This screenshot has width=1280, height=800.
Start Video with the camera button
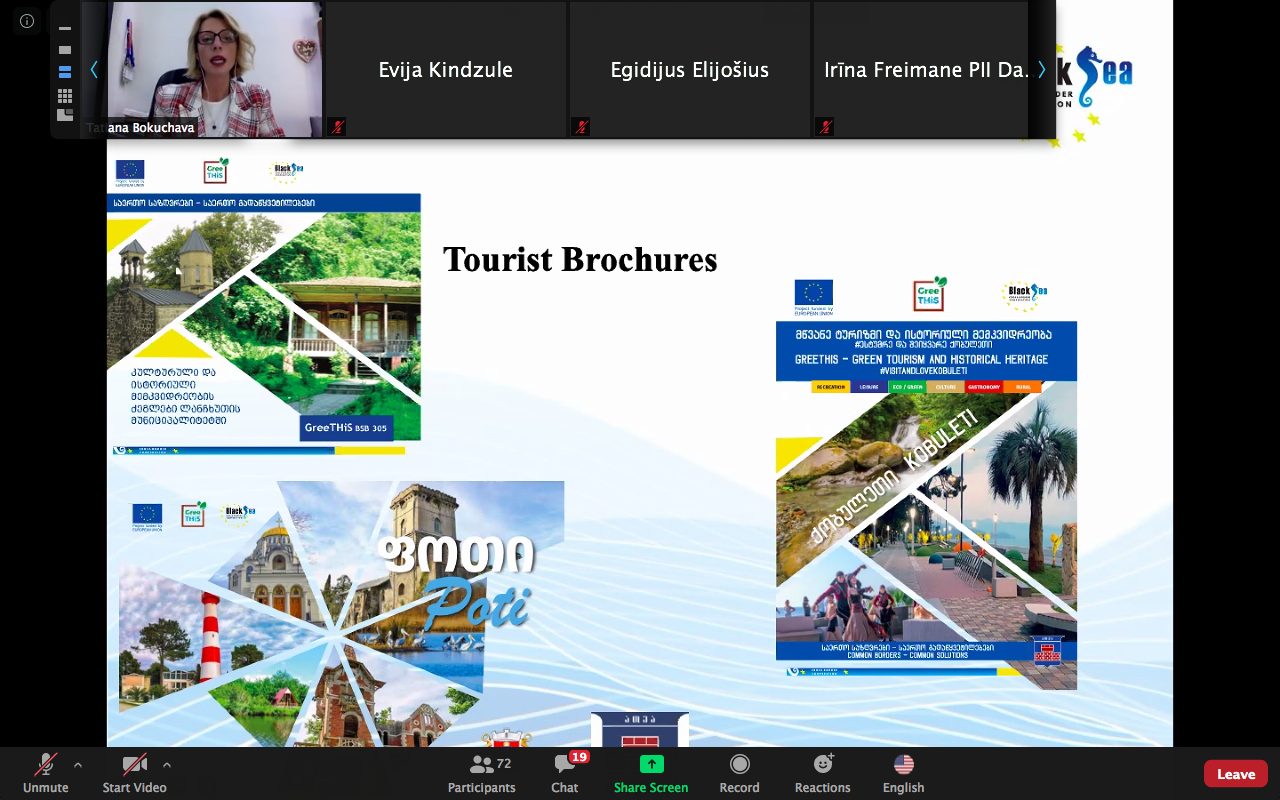(x=134, y=773)
